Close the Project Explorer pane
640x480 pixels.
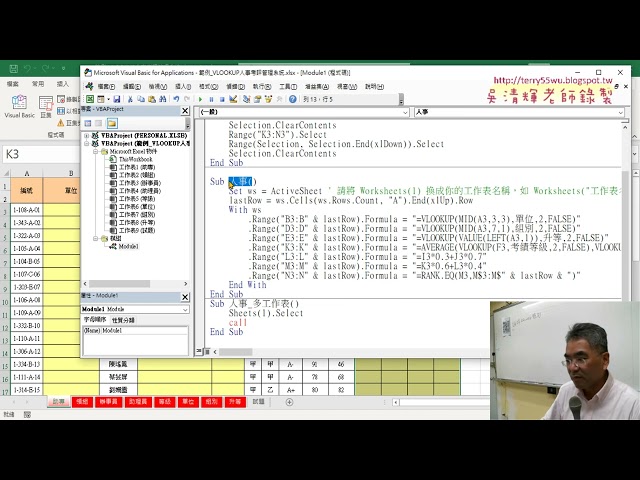click(x=185, y=111)
